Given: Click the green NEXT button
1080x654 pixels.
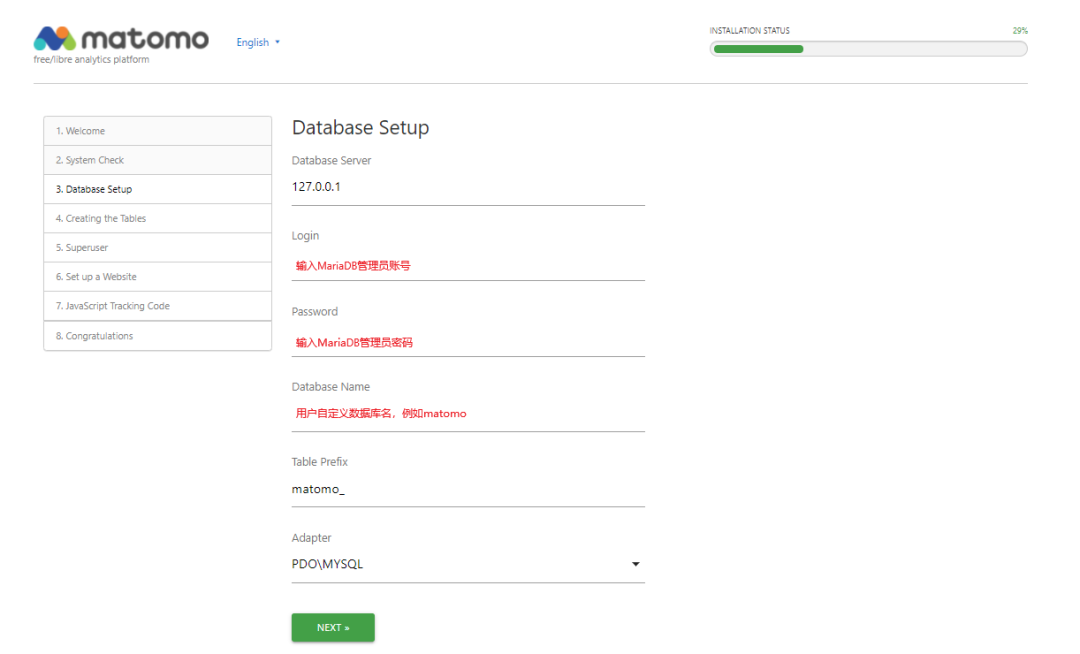Looking at the screenshot, I should [x=333, y=627].
